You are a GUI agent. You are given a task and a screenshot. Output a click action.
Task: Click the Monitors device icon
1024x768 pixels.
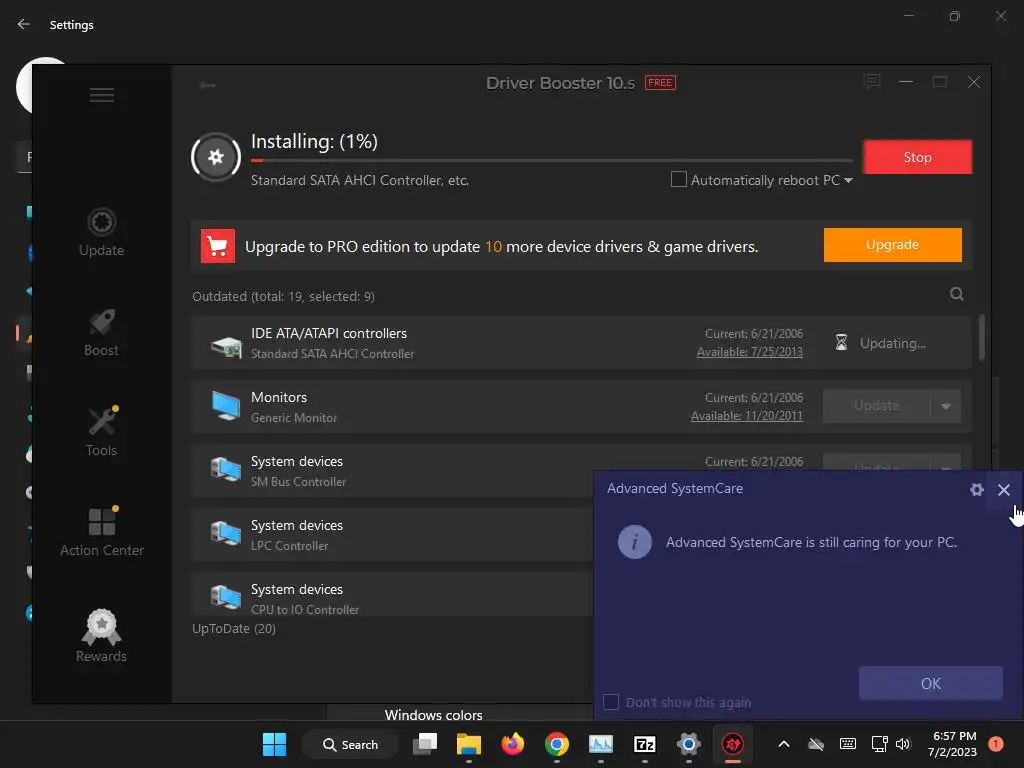click(x=226, y=406)
